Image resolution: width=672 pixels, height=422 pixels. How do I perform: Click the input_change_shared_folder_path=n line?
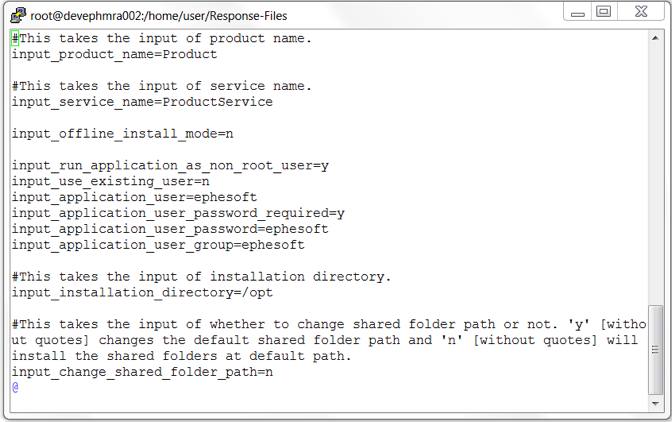[142, 372]
